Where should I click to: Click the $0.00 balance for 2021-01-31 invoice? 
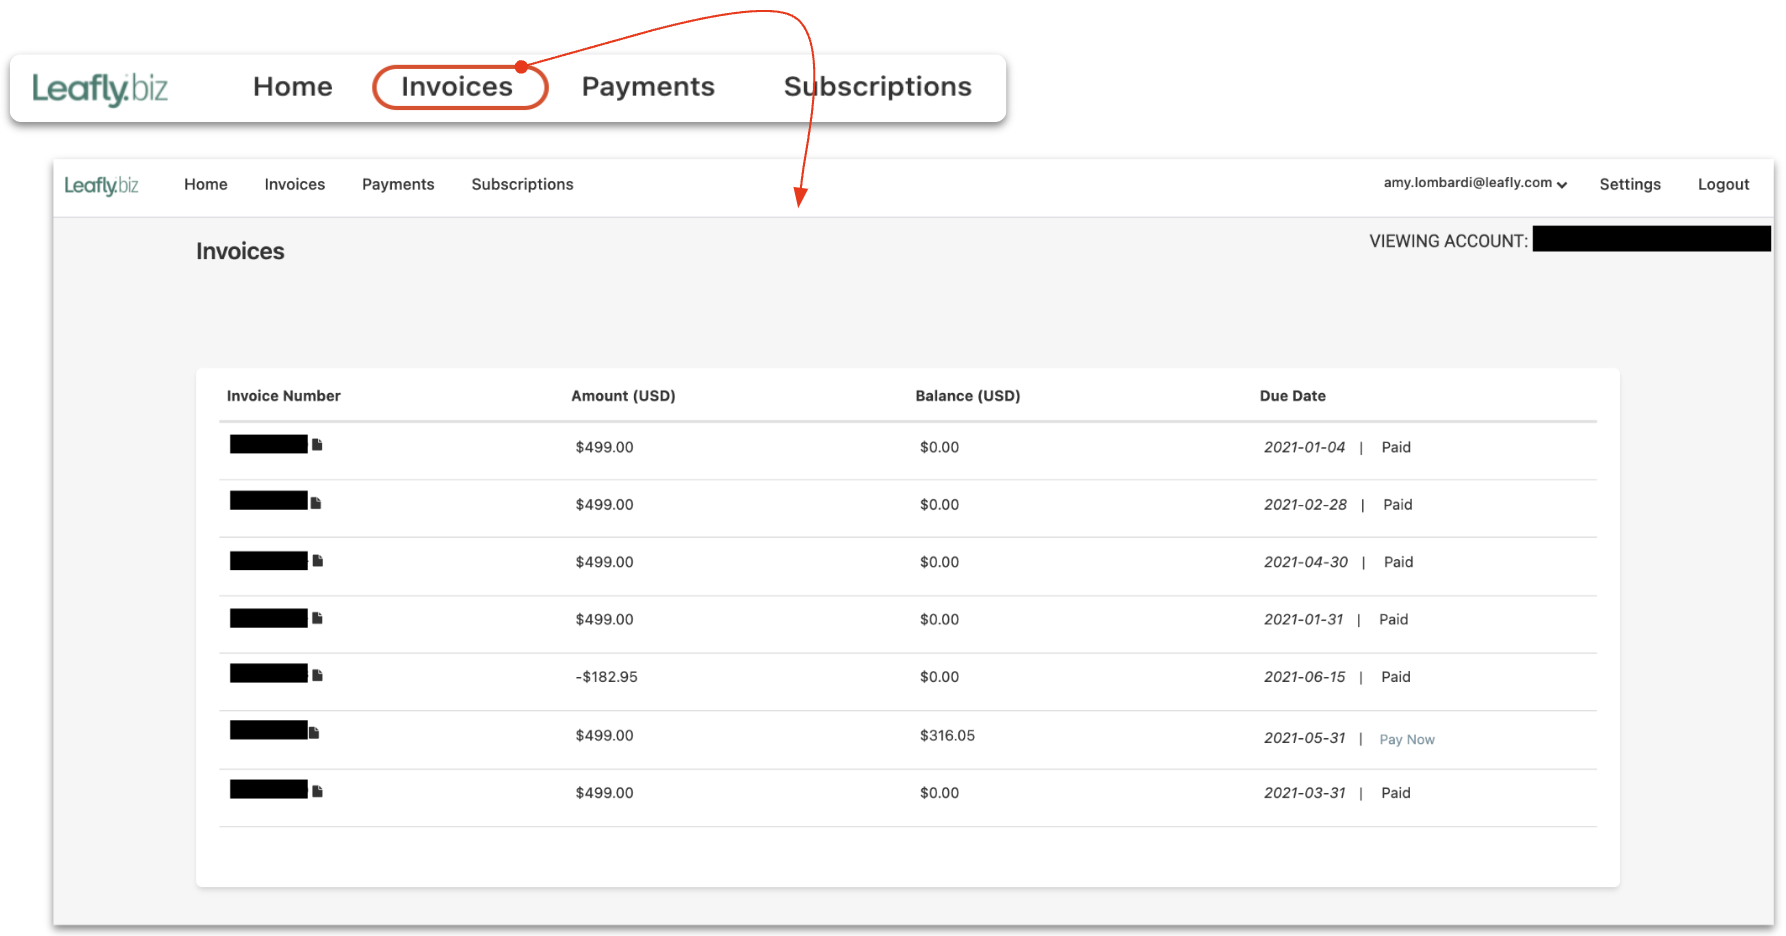939,619
